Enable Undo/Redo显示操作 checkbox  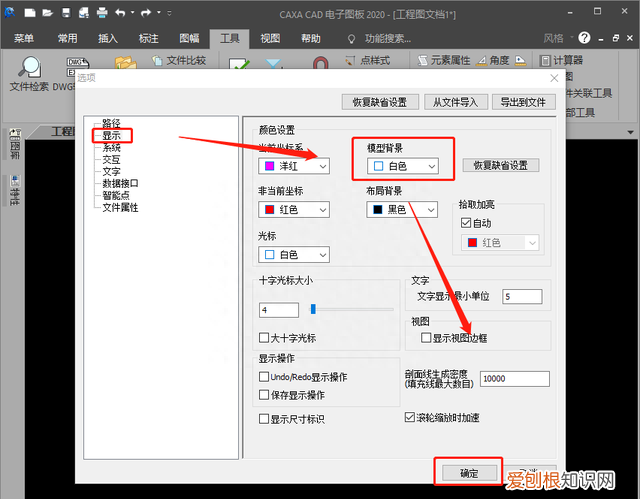click(264, 377)
